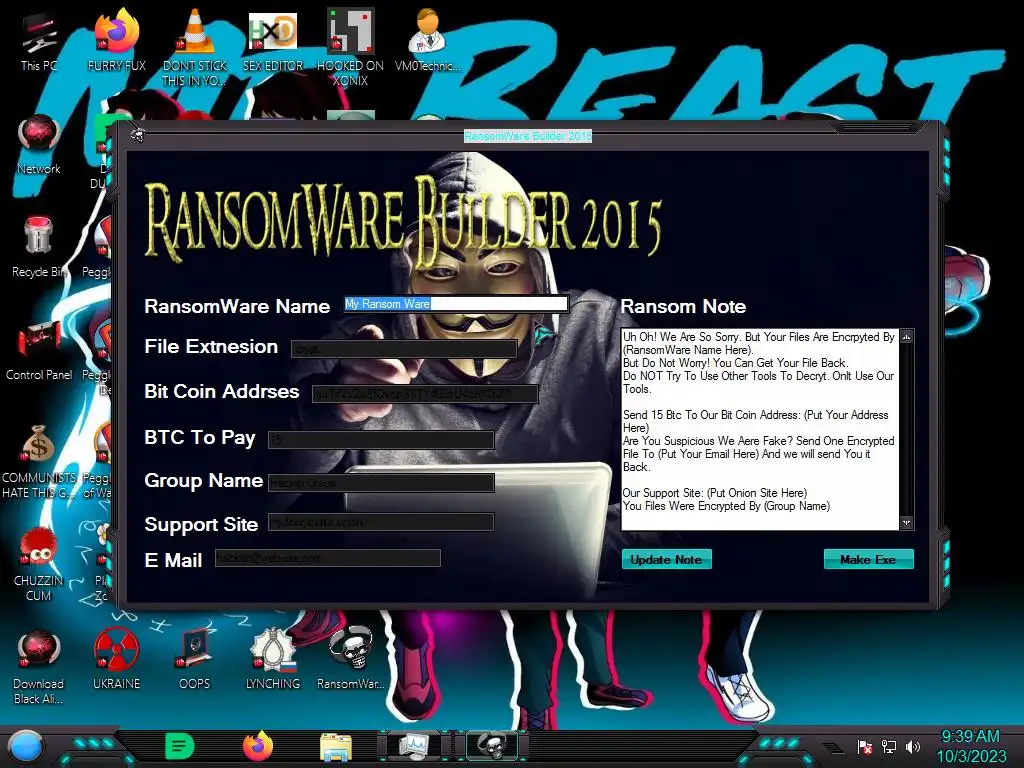Click the Make Exe button
This screenshot has height=768, width=1024.
[x=868, y=560]
